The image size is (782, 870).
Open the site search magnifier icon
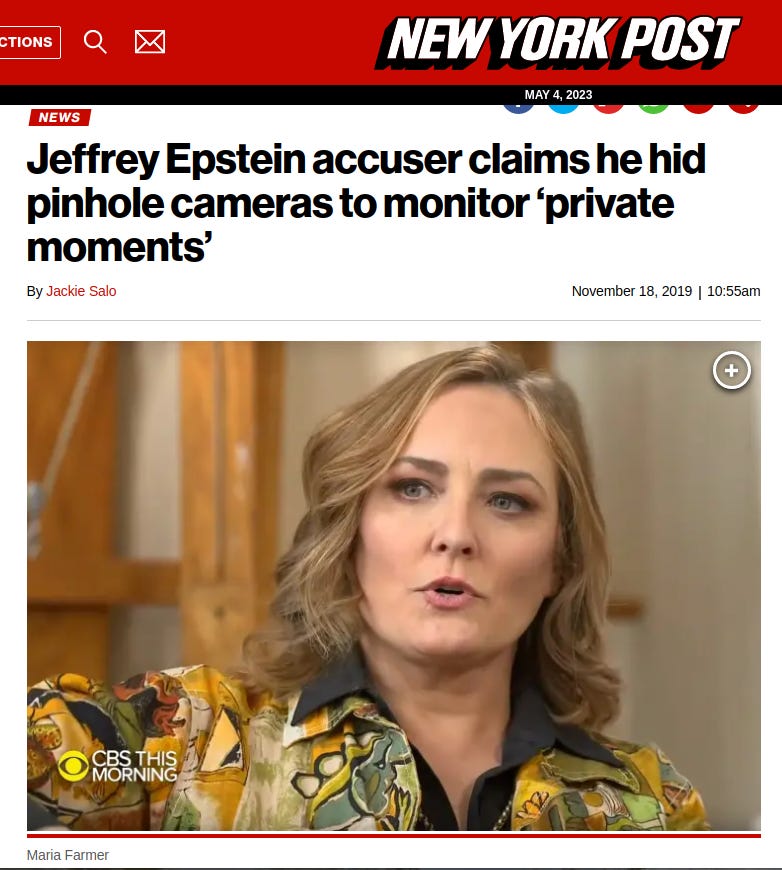(x=95, y=42)
